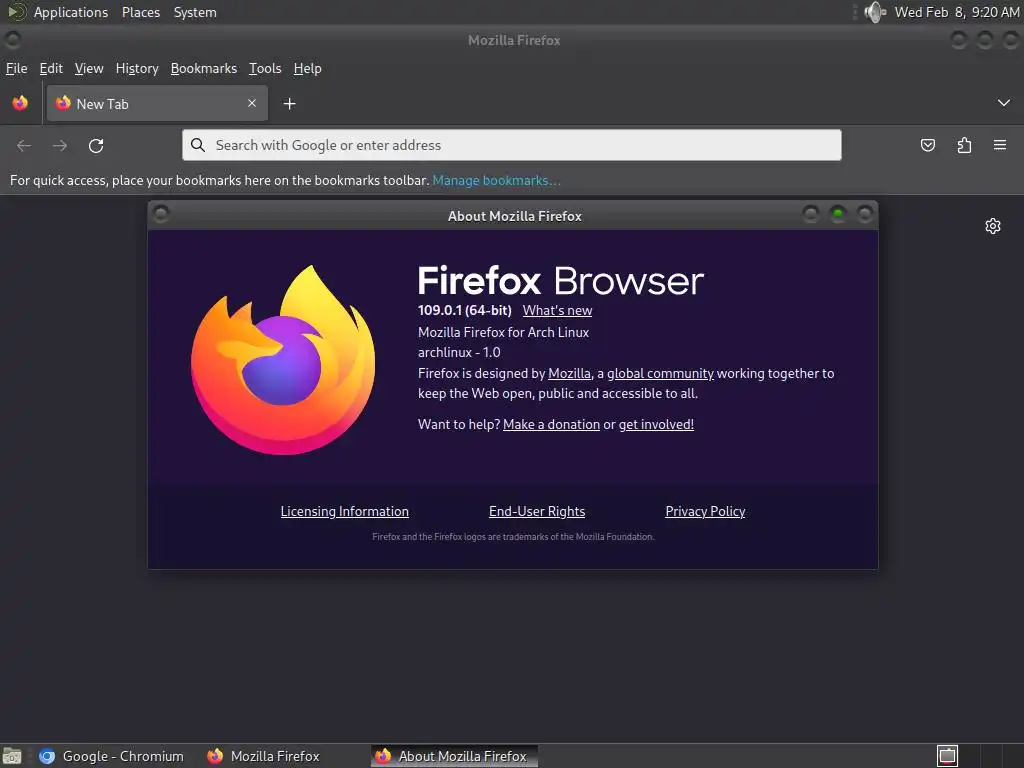Minimize the About Mozilla Firefox dialog
The image size is (1024, 768).
click(810, 214)
